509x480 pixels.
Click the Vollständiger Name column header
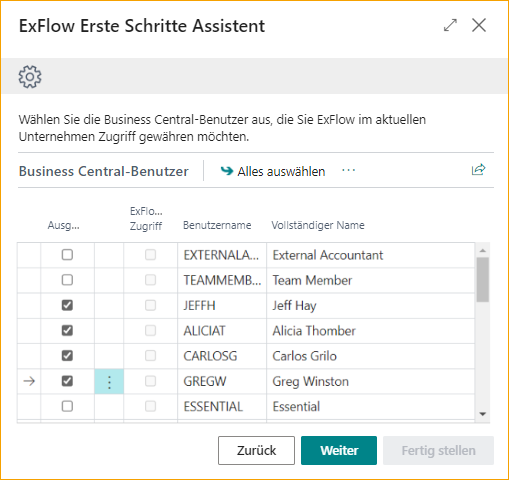click(x=318, y=225)
